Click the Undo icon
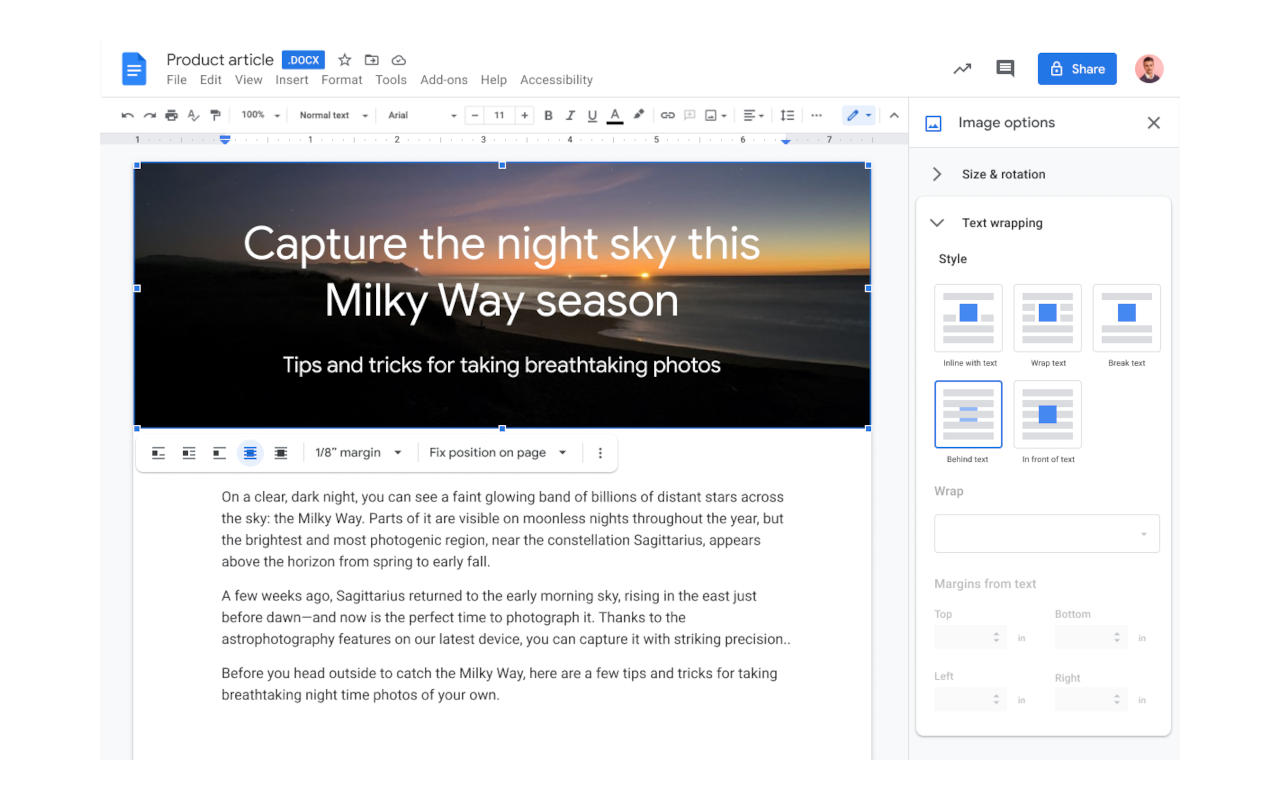The height and width of the screenshot is (800, 1280). point(128,114)
